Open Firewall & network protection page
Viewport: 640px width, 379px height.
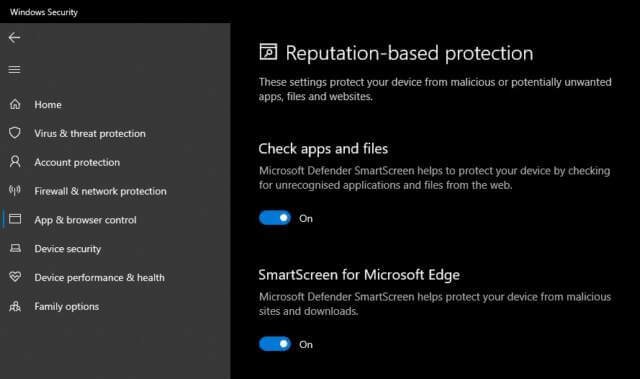click(100, 191)
